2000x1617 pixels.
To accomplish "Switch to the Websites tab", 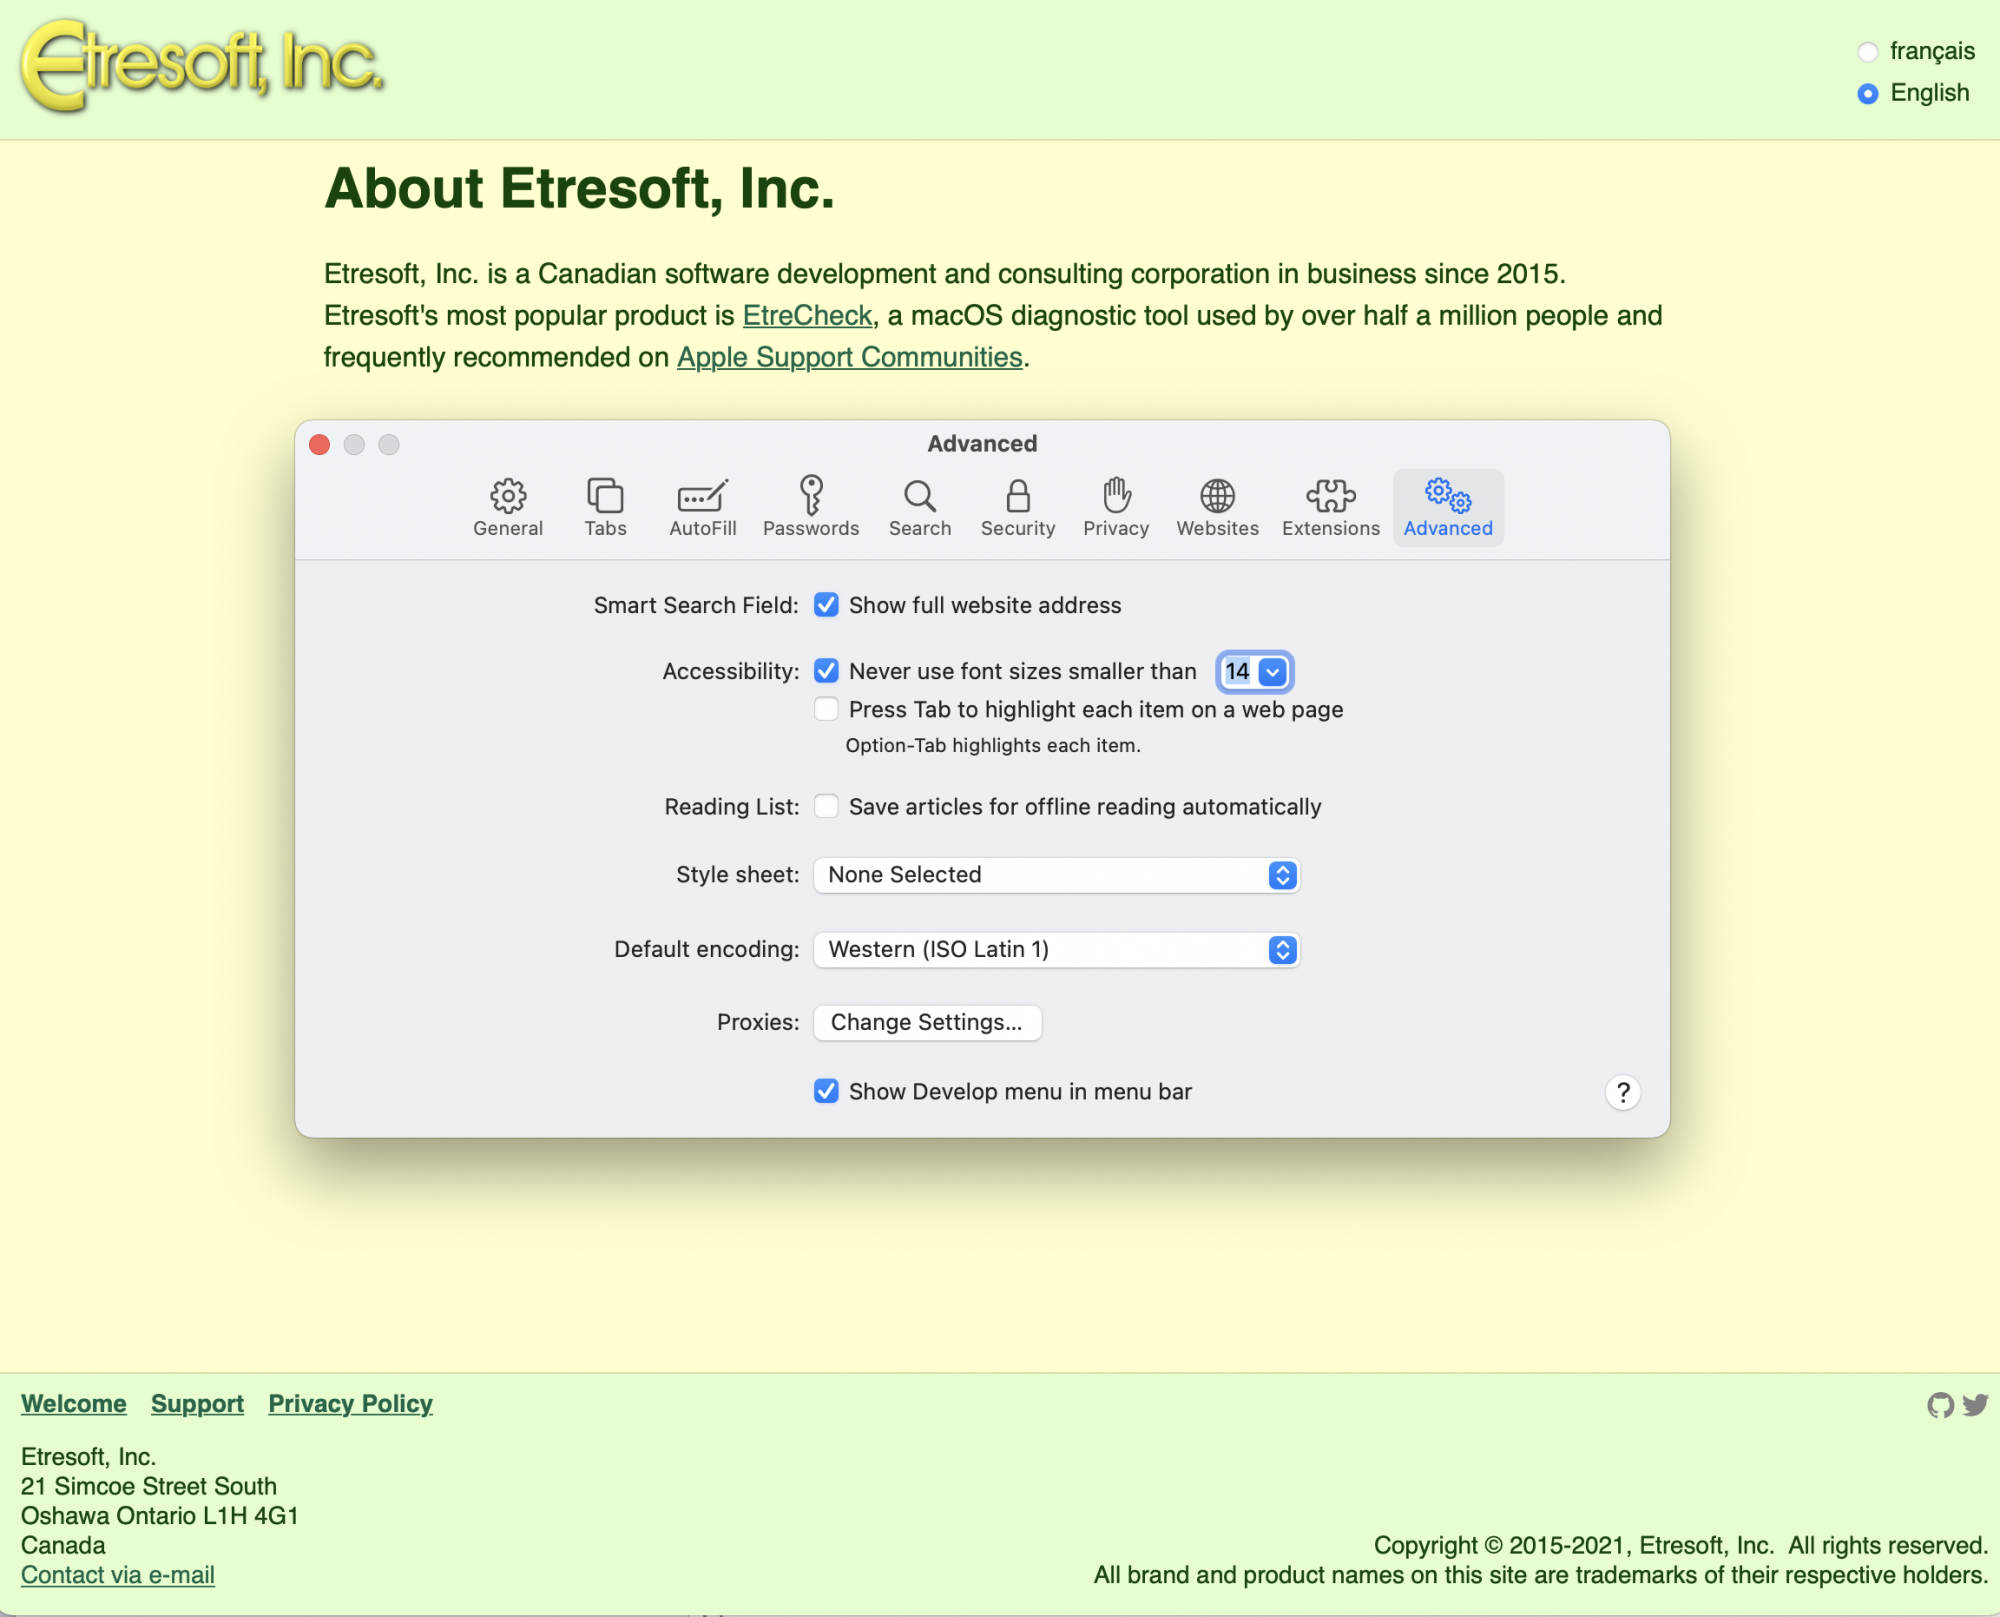I will (1218, 507).
